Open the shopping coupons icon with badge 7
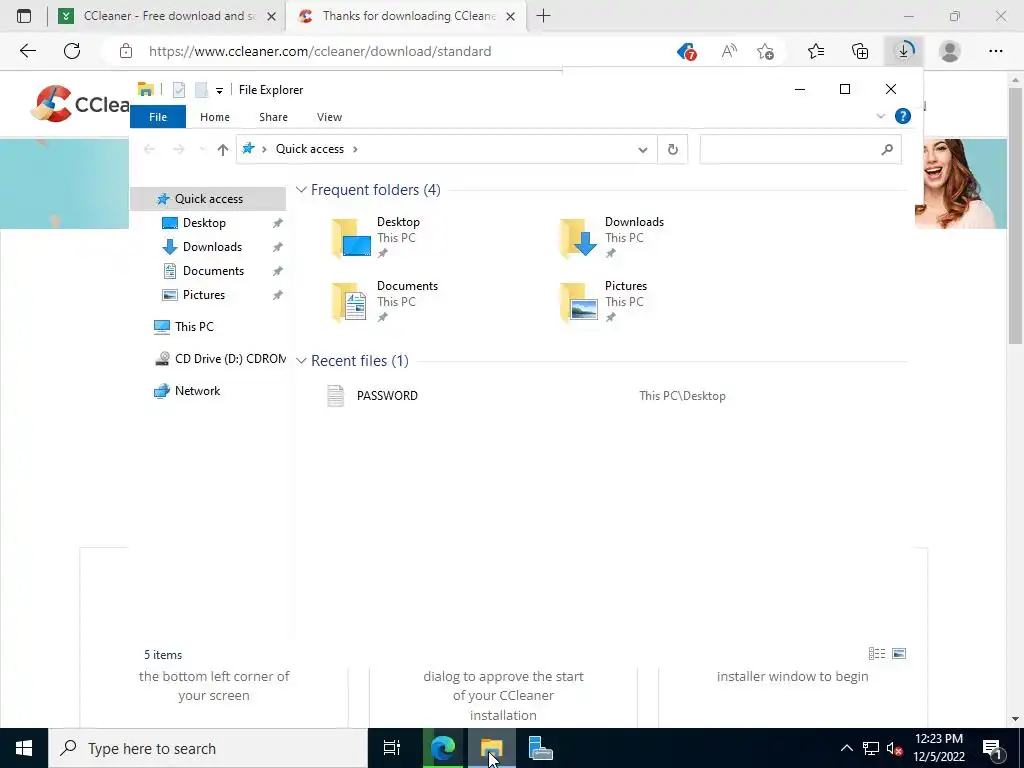Image resolution: width=1024 pixels, height=768 pixels. point(686,51)
